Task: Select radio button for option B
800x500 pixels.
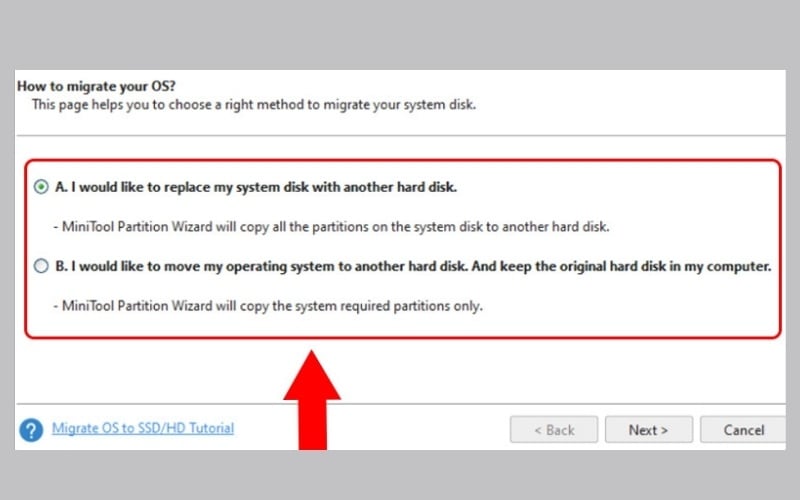Action: (41, 267)
